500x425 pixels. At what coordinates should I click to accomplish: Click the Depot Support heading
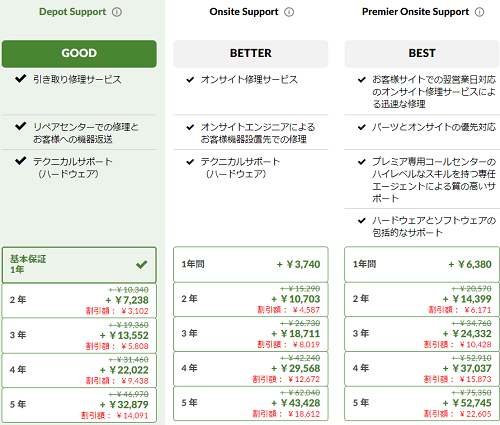tap(72, 12)
